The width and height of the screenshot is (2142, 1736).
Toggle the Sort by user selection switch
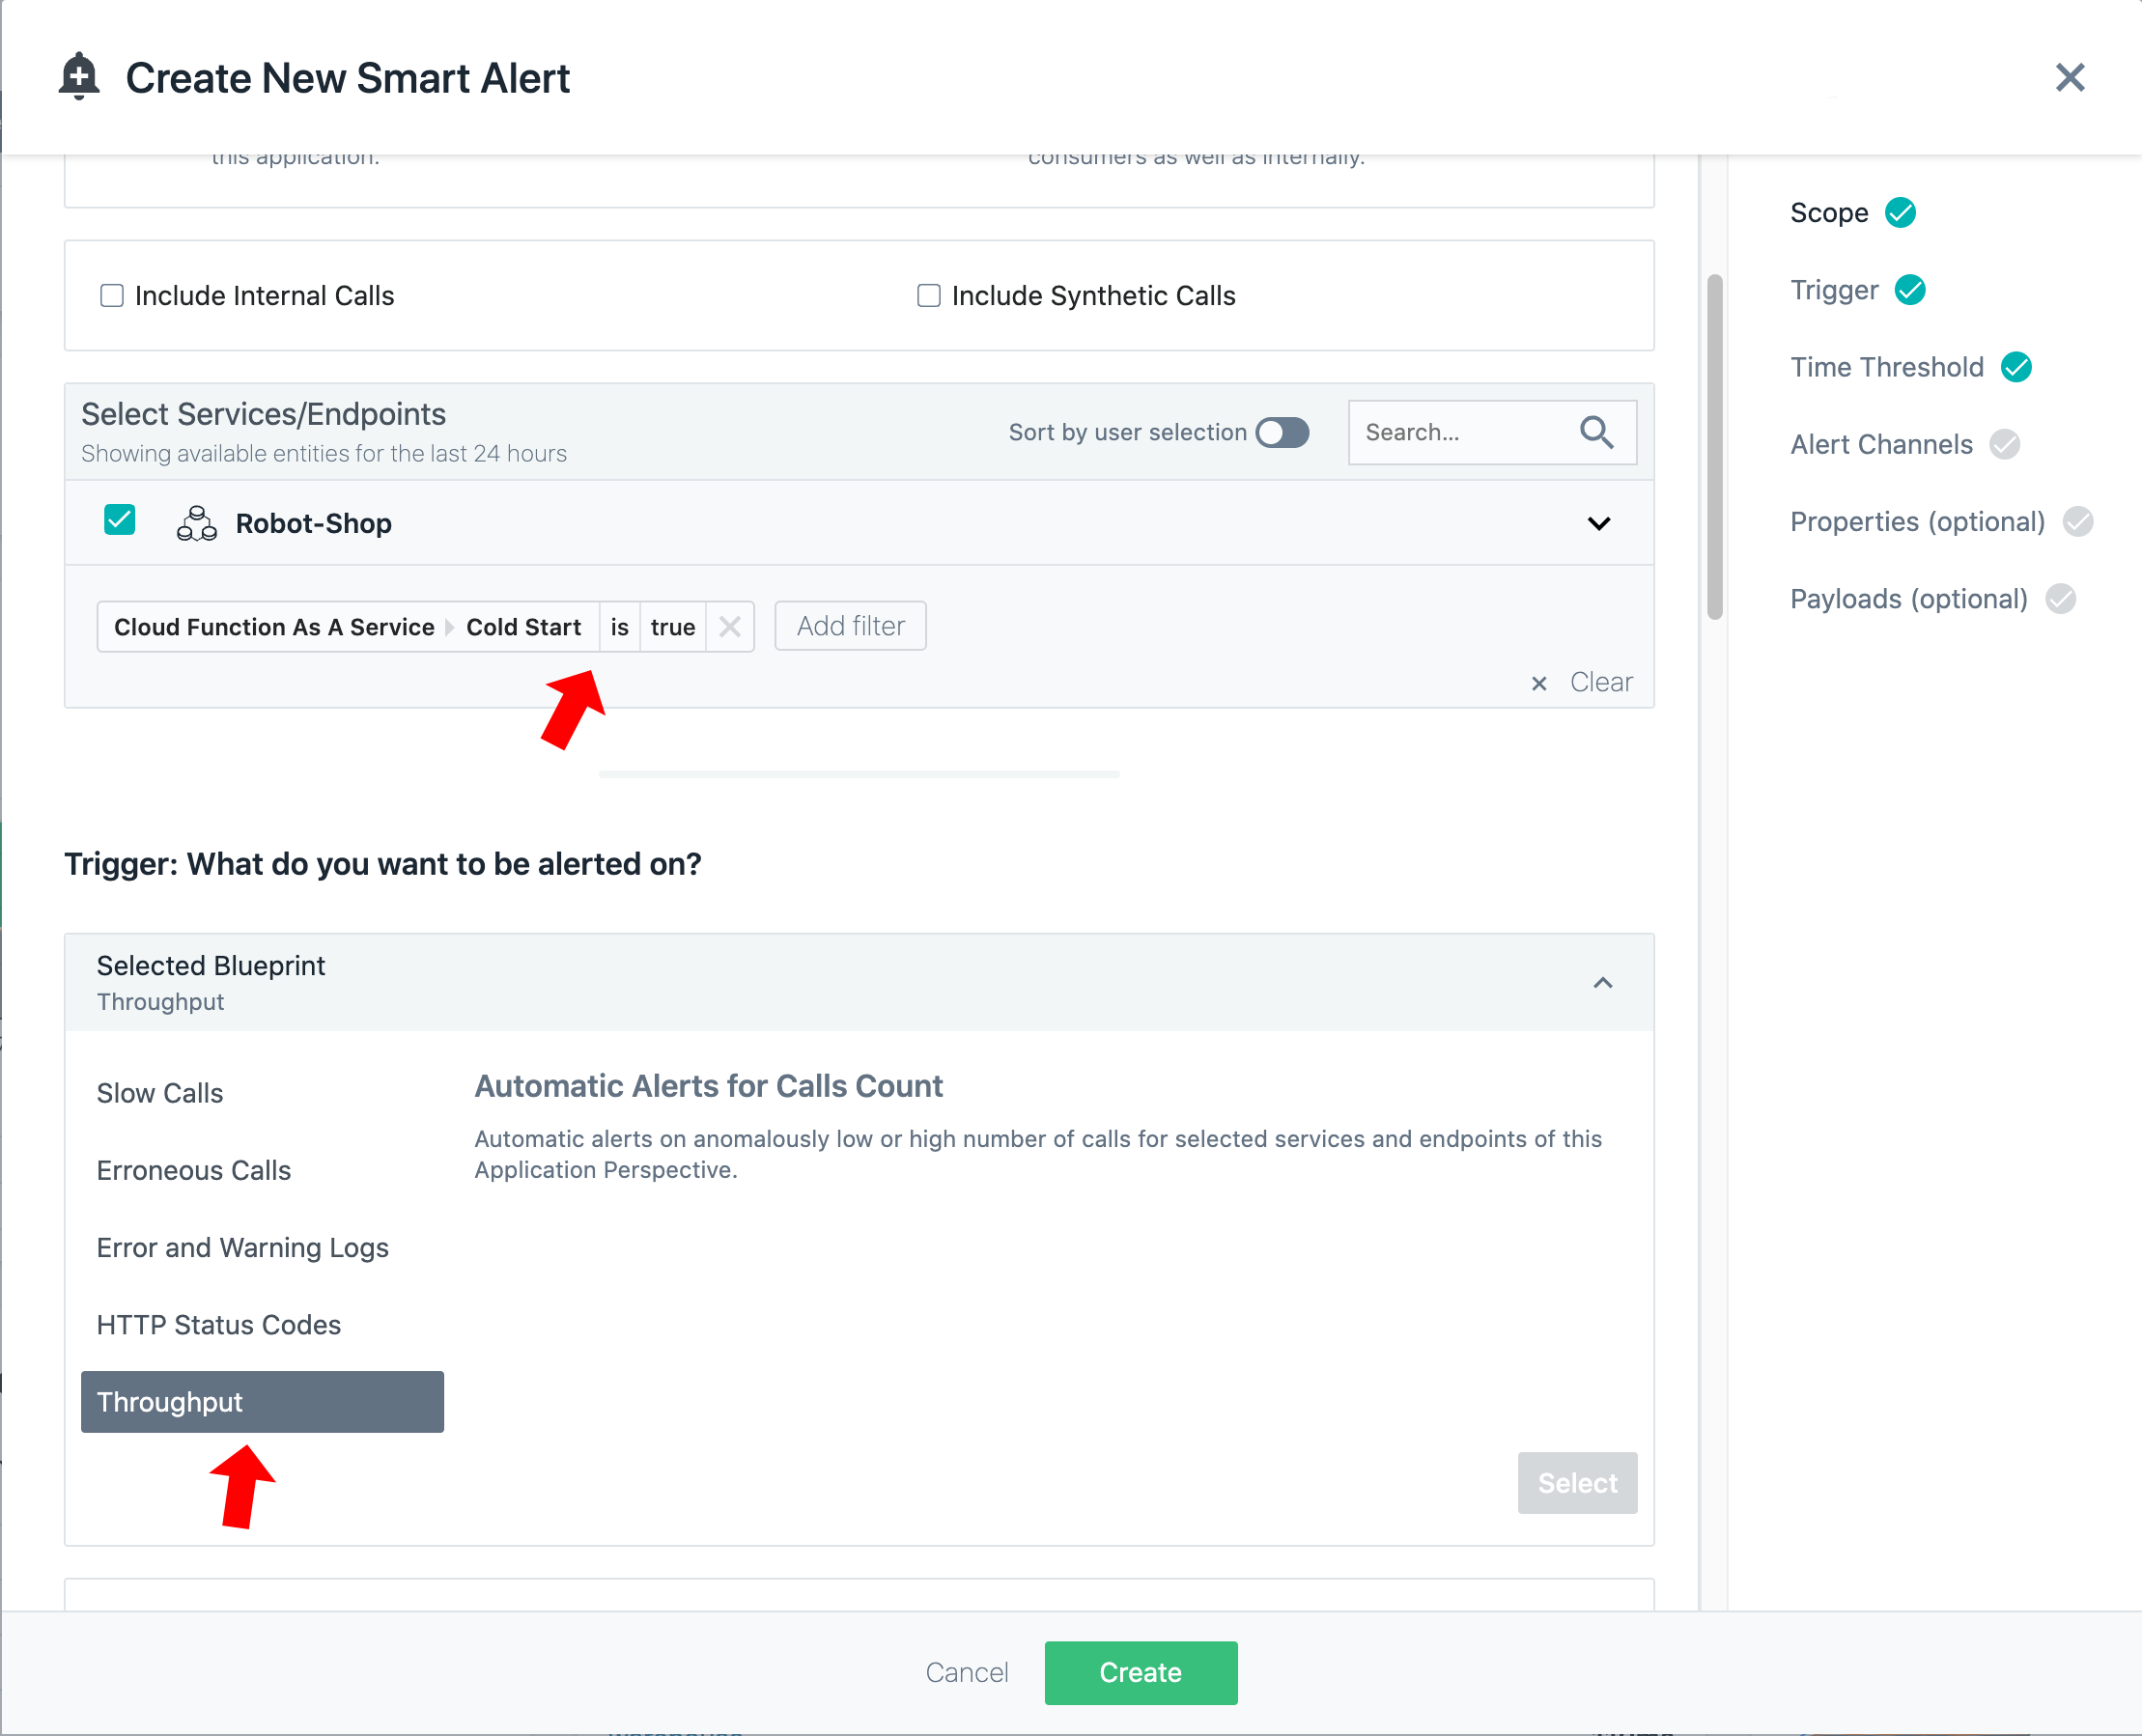coord(1283,432)
